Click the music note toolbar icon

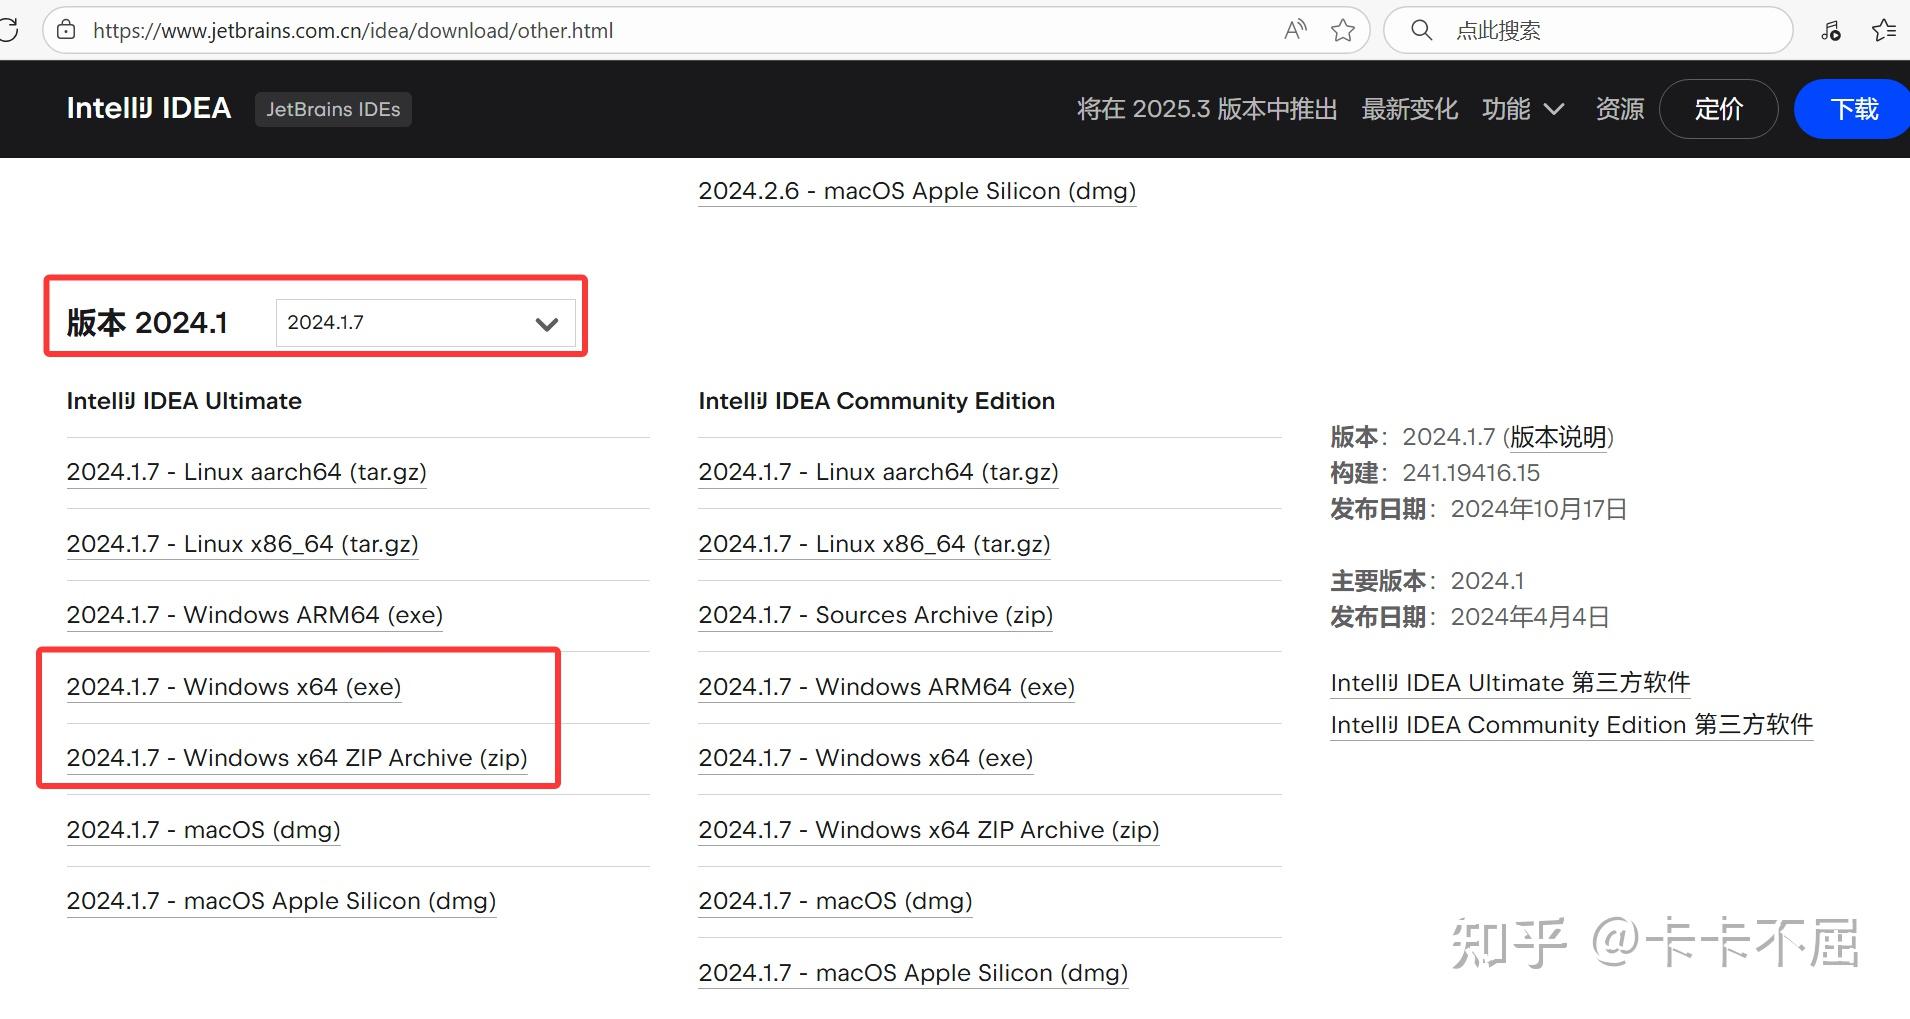coord(1831,30)
